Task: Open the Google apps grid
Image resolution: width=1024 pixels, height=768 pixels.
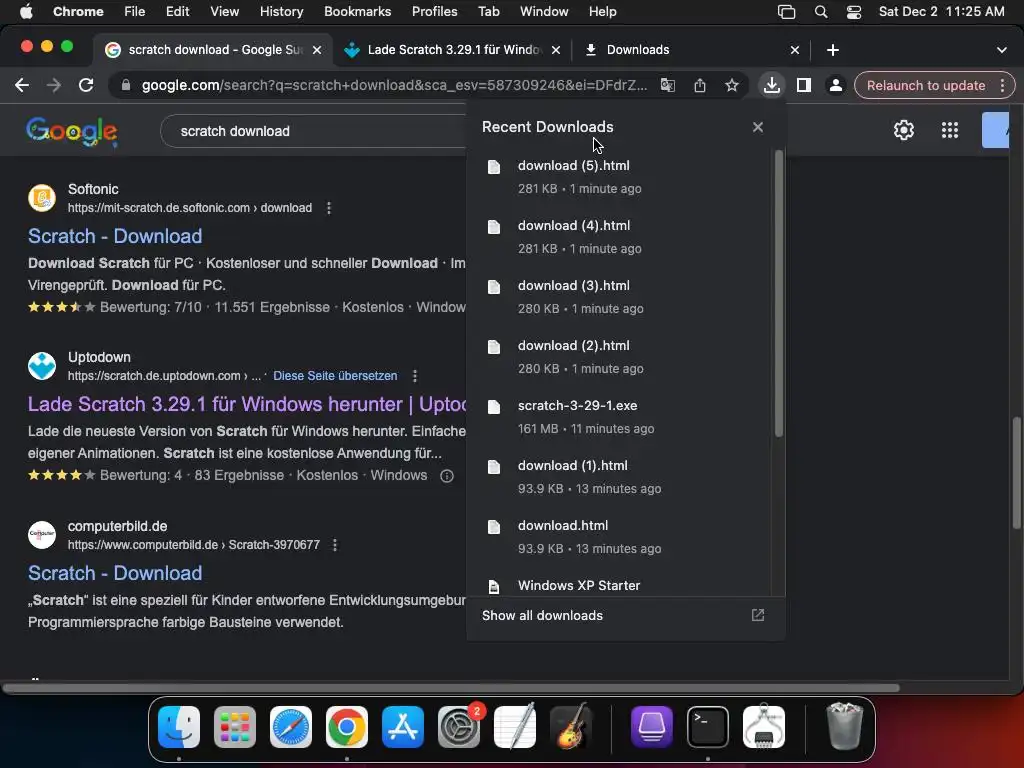Action: pos(950,130)
